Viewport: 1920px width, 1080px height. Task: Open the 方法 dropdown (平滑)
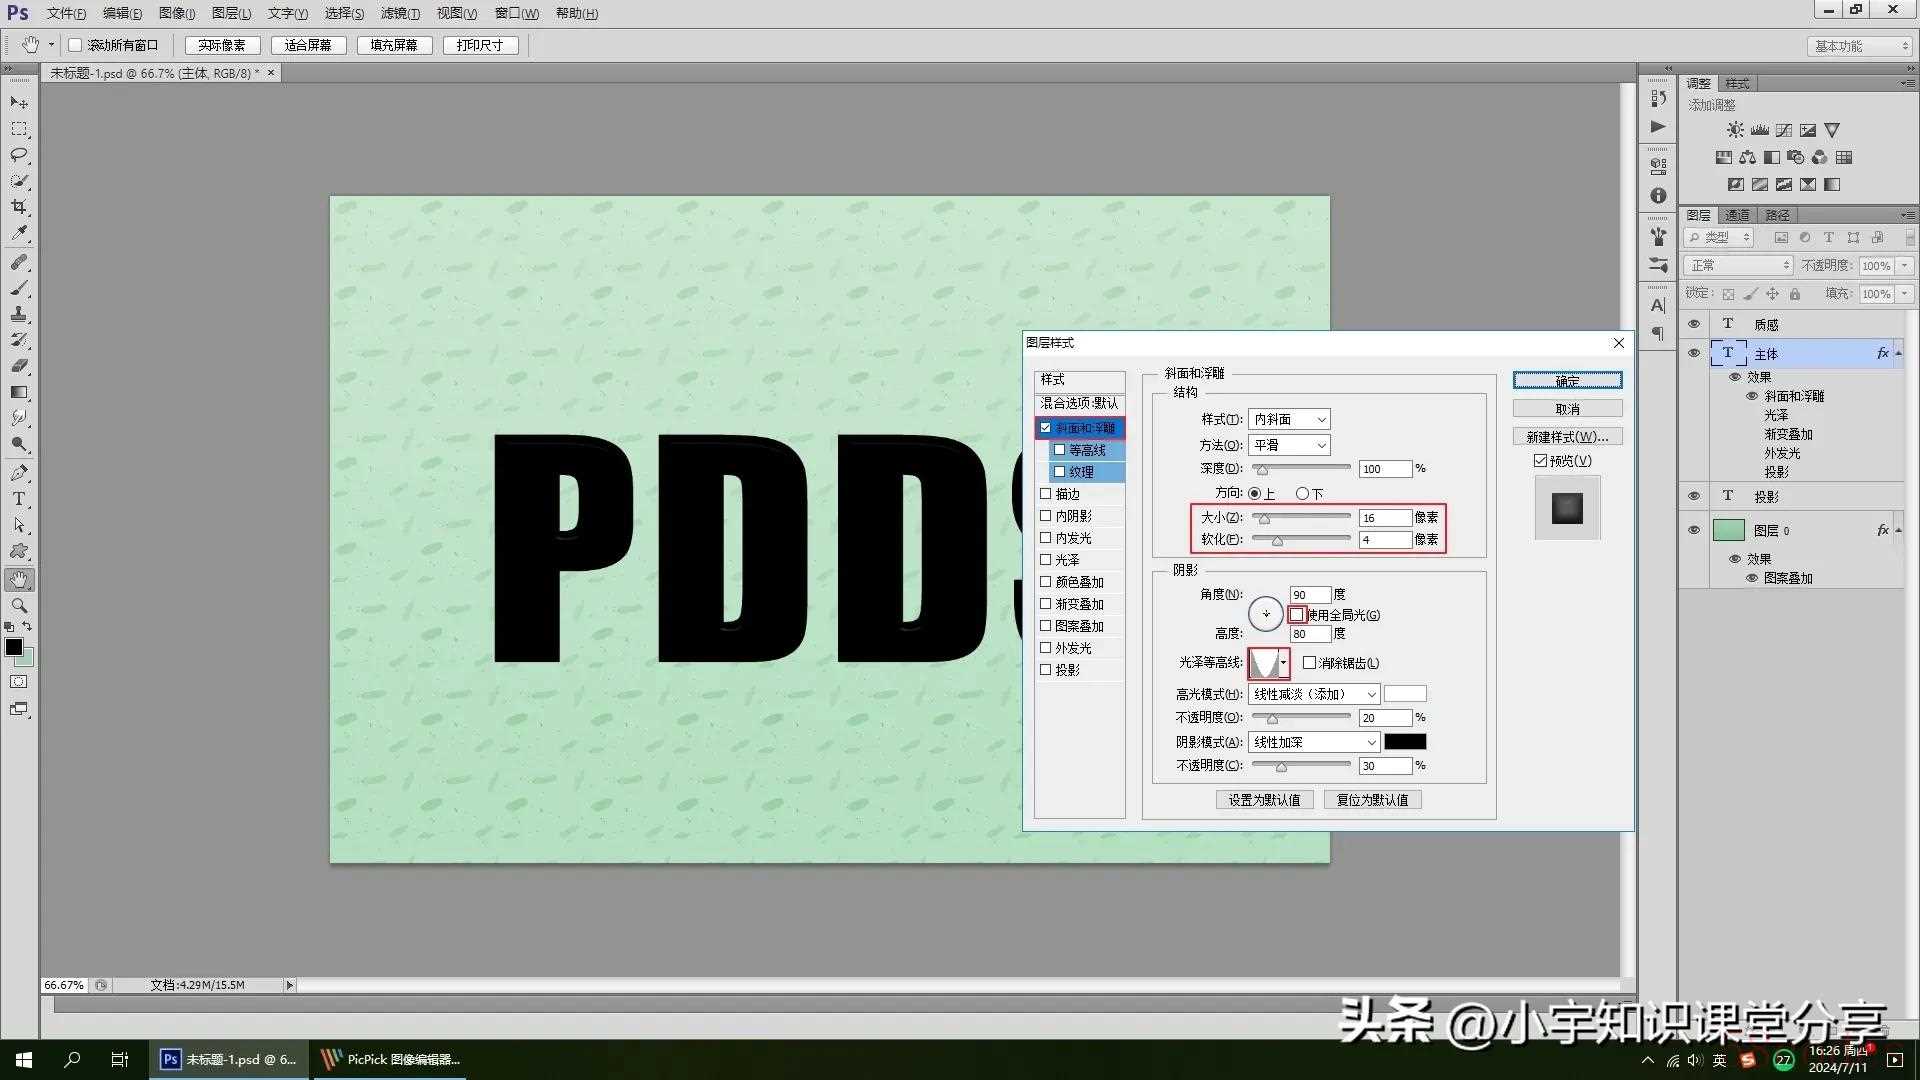coord(1289,445)
